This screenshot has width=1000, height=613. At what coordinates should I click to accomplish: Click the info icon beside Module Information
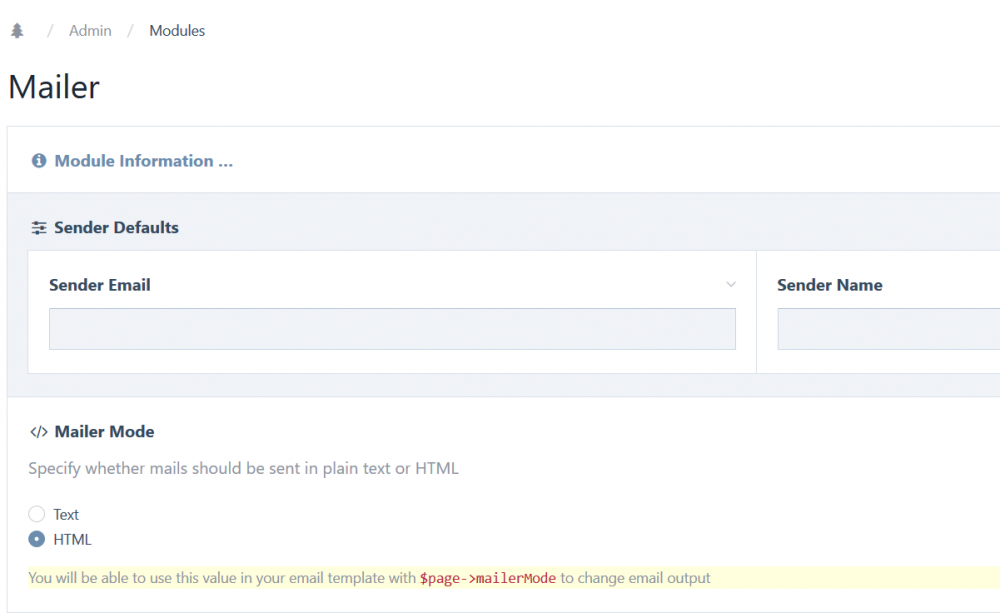tap(38, 160)
